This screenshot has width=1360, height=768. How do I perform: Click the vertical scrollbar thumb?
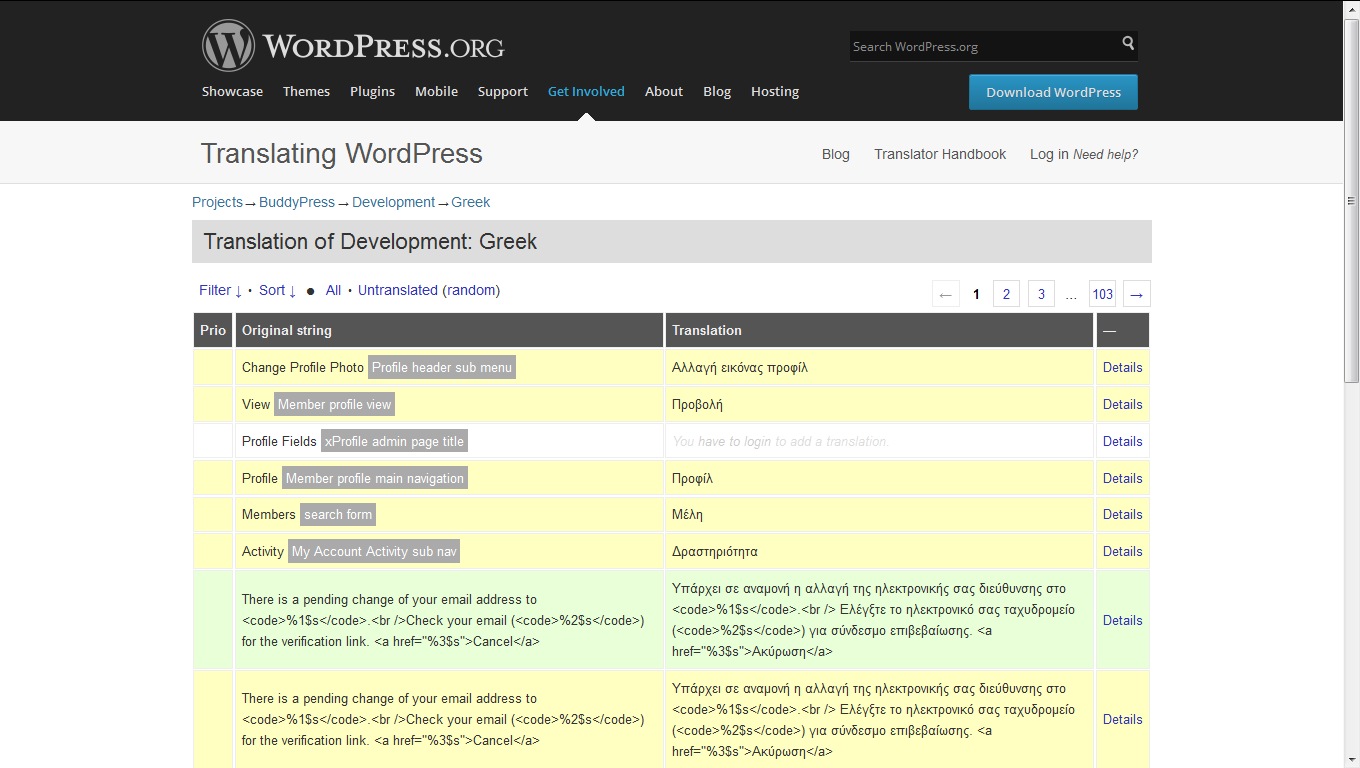[x=1351, y=200]
